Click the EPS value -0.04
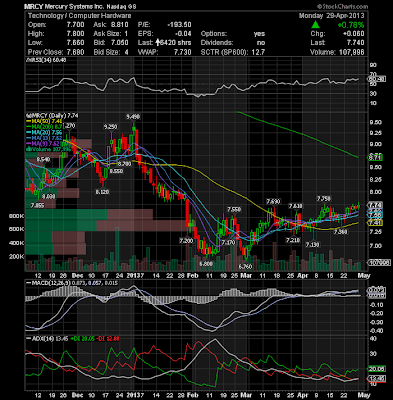393x400 pixels. point(183,34)
